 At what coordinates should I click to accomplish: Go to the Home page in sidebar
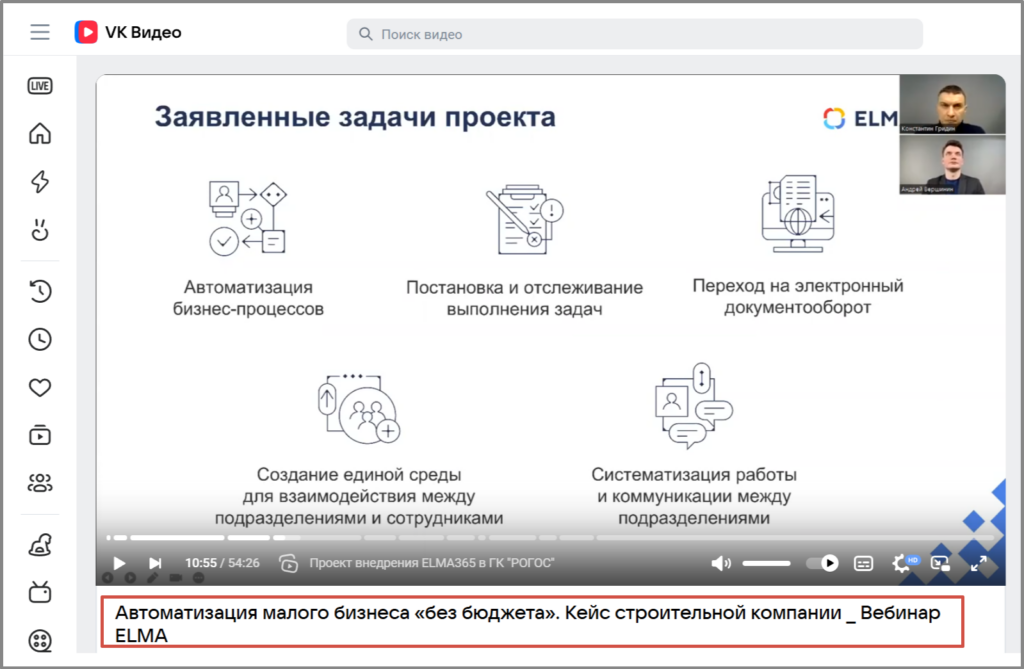tap(40, 134)
